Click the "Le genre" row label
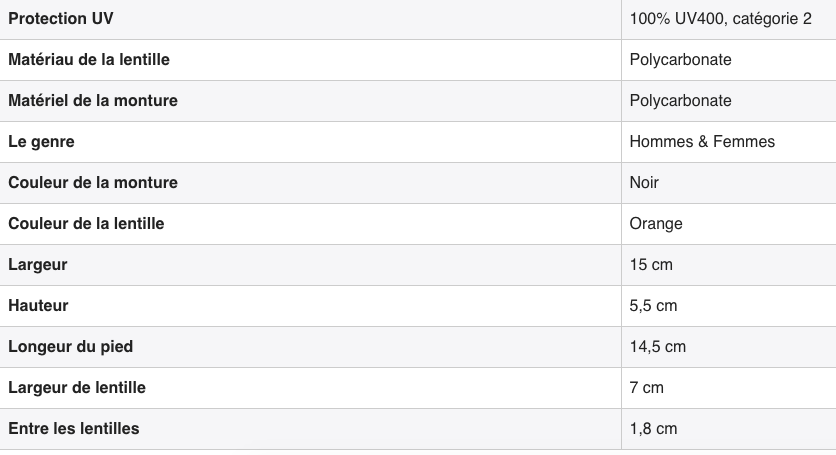 click(41, 142)
